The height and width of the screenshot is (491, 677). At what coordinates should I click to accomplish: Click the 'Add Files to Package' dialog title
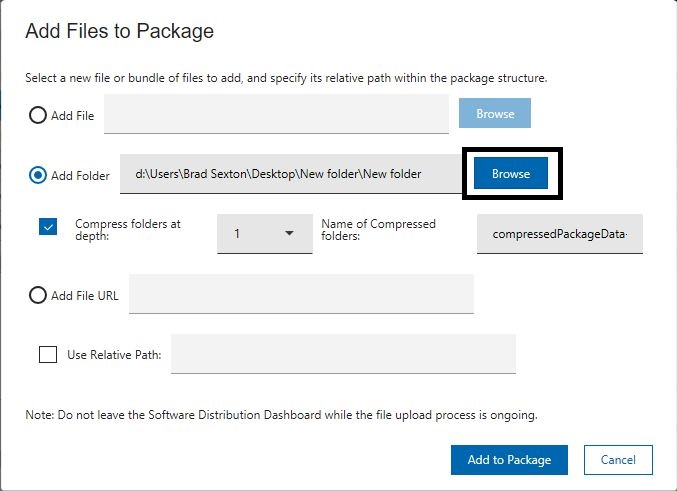pyautogui.click(x=119, y=31)
